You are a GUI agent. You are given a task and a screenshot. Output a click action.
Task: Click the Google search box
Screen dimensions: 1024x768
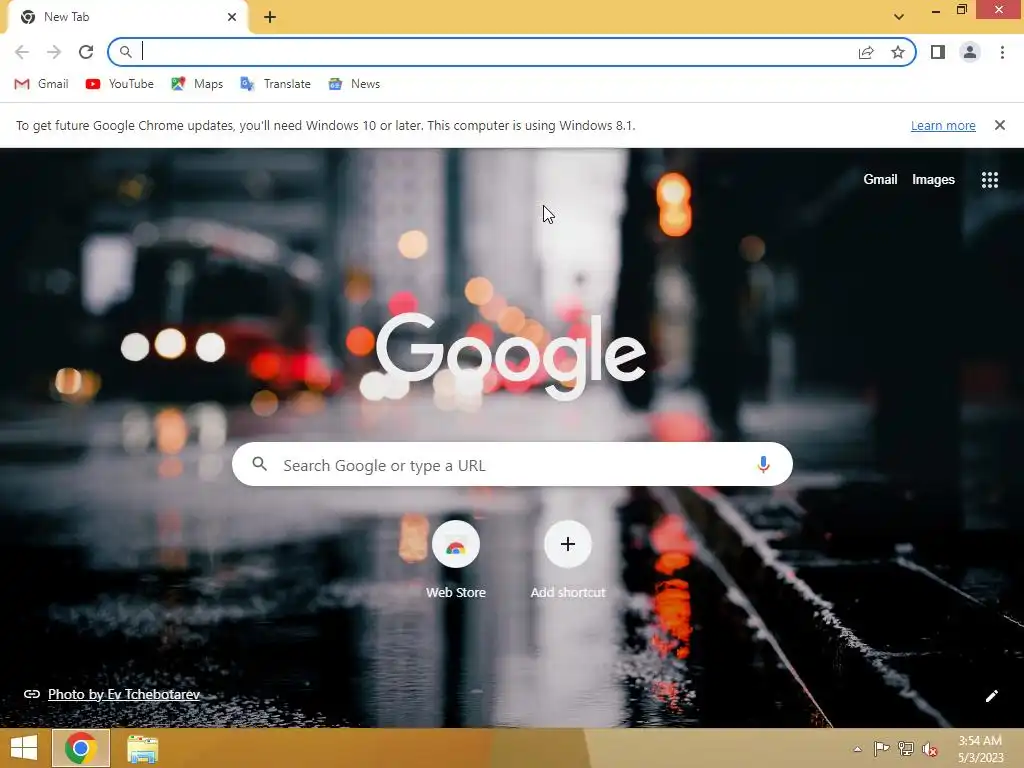click(512, 464)
